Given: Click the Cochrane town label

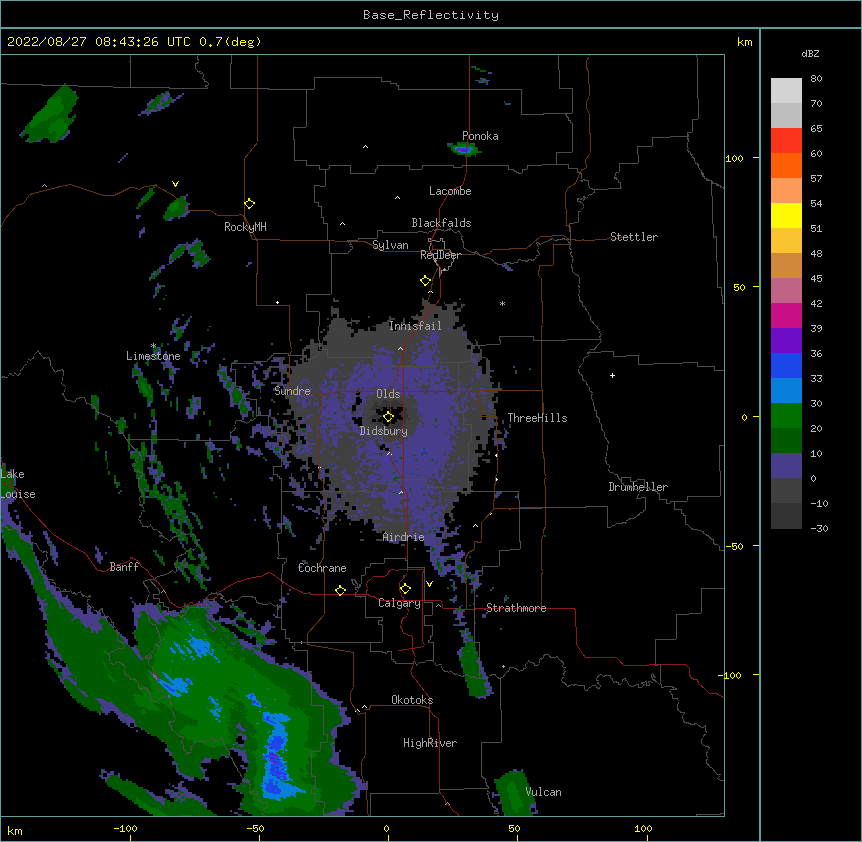Looking at the screenshot, I should 322,568.
